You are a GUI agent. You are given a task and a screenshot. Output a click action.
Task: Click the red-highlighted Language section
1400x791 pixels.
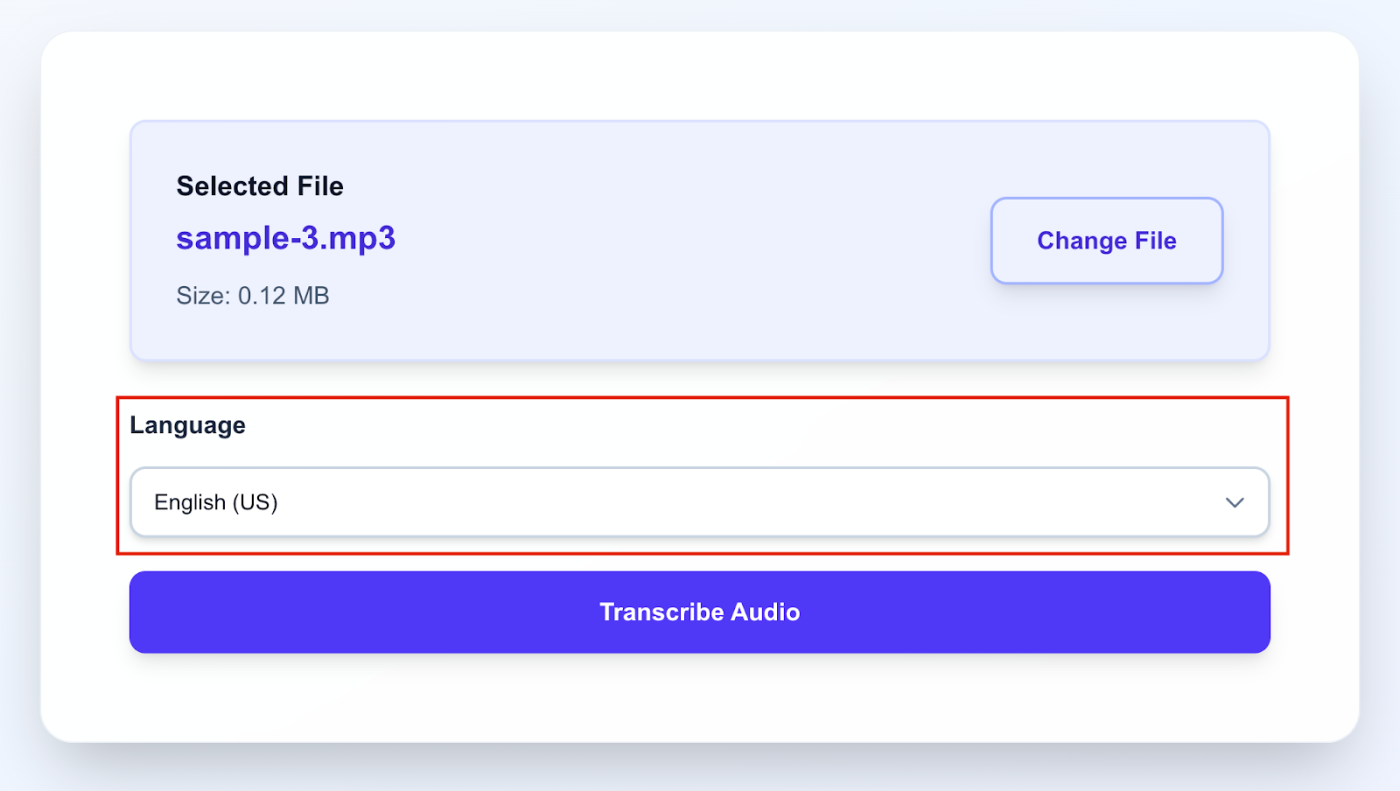pos(700,472)
